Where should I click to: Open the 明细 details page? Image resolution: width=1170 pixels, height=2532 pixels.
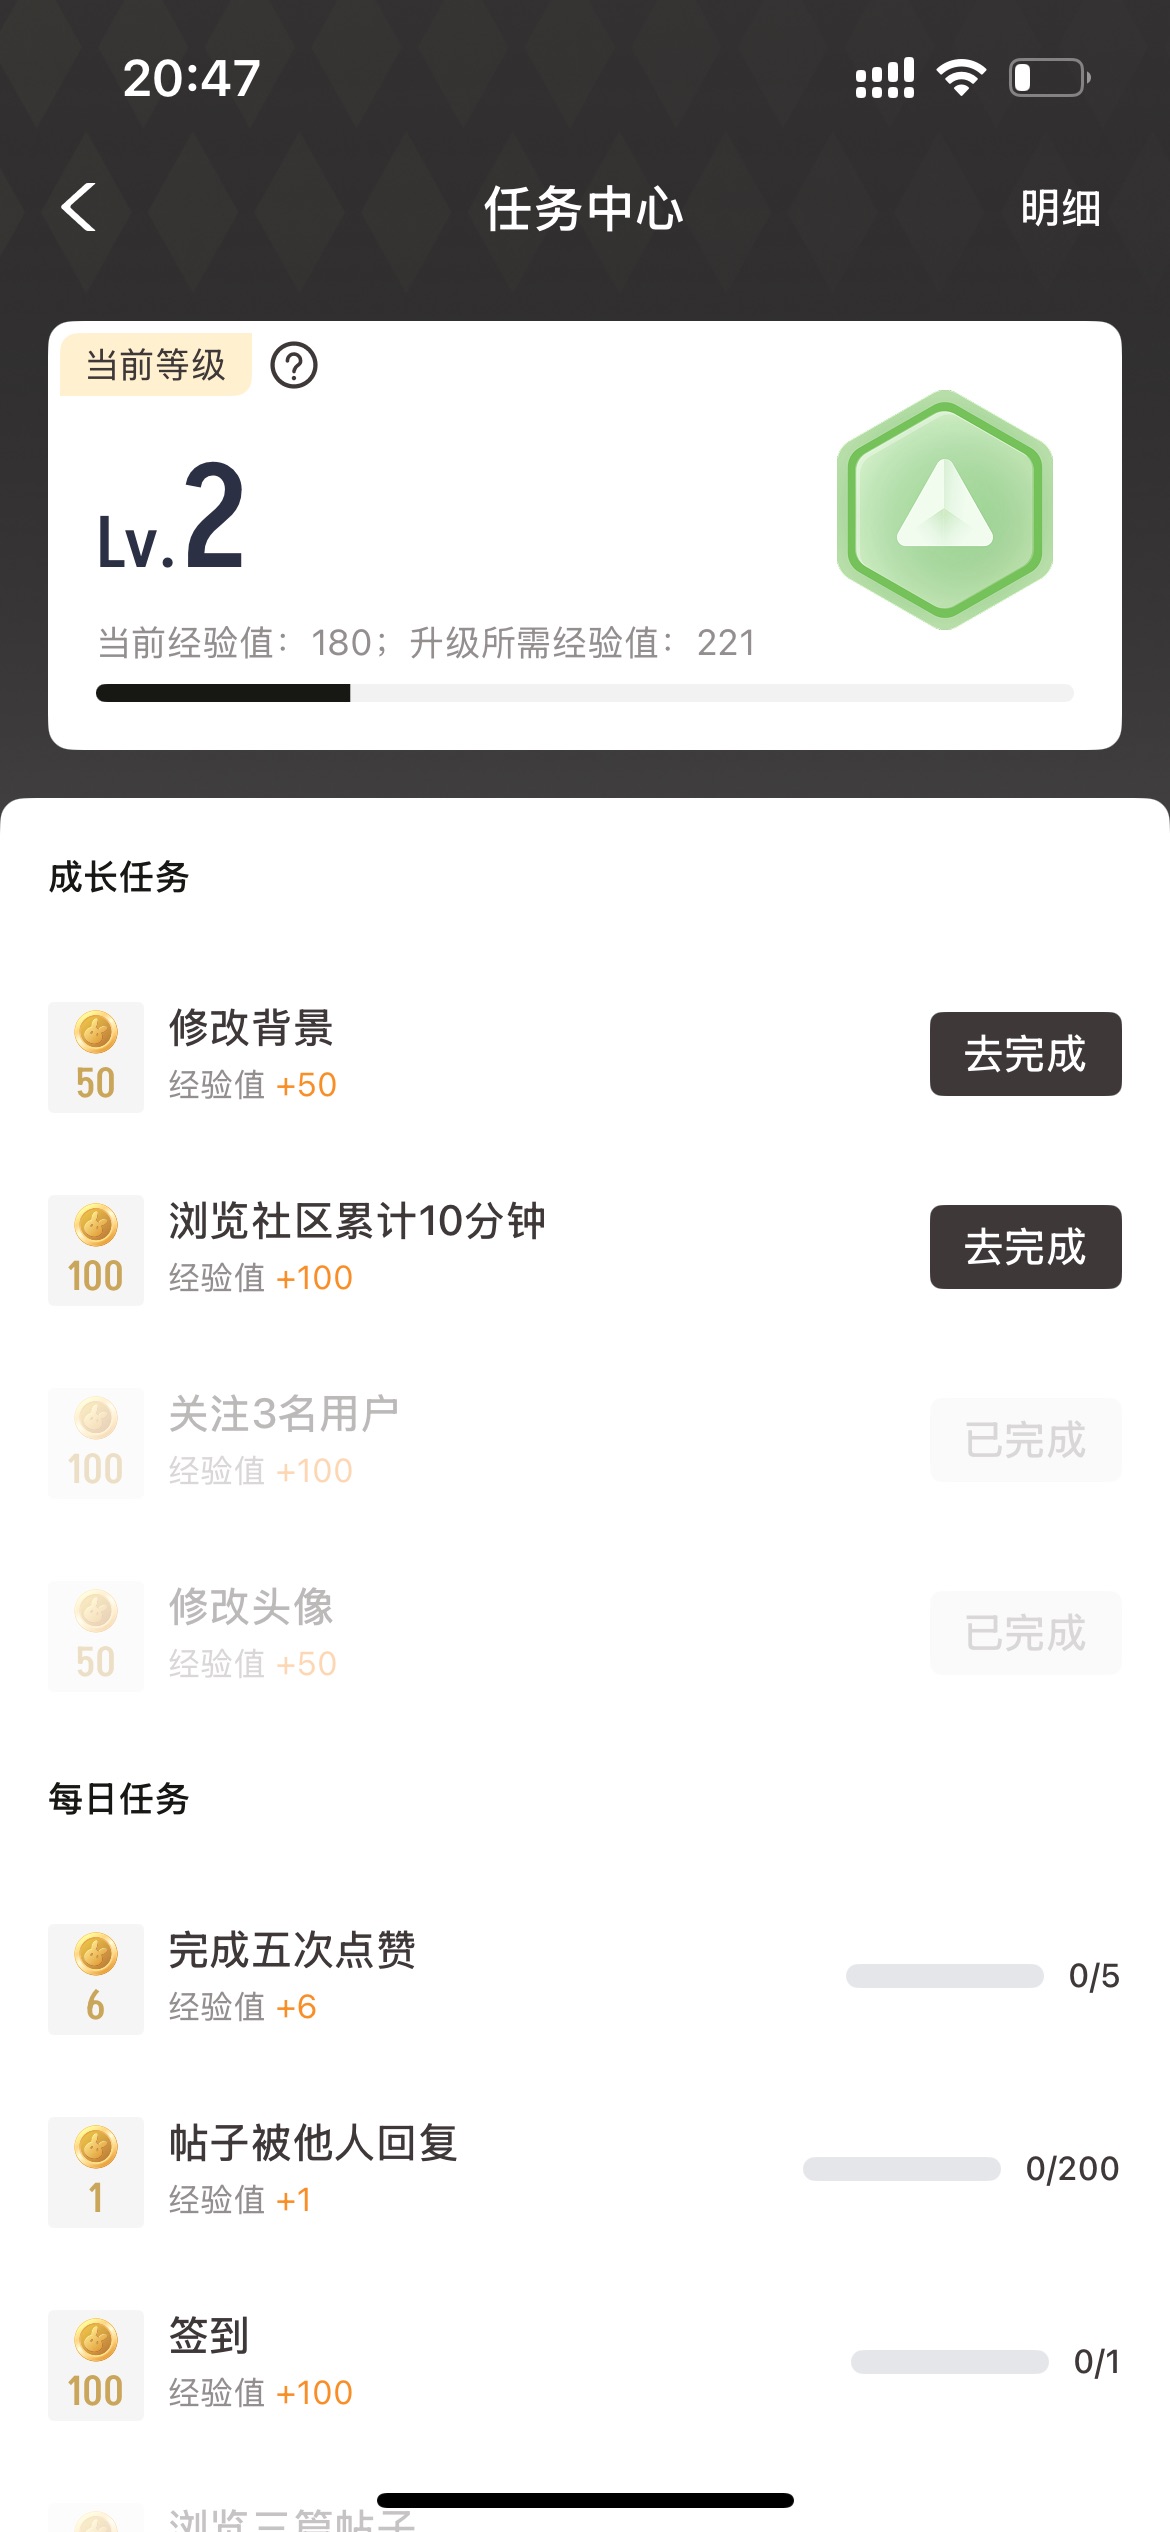point(1060,208)
